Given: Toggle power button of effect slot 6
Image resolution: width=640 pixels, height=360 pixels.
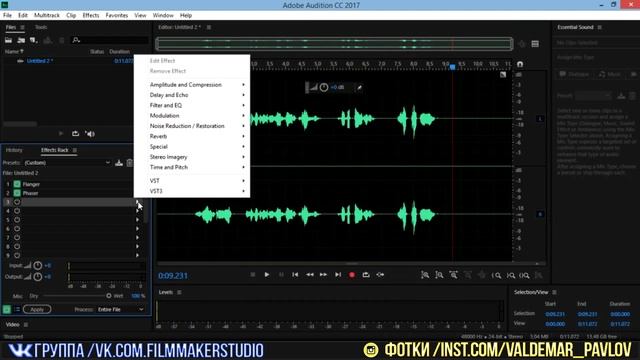Looking at the screenshot, I should [x=17, y=229].
